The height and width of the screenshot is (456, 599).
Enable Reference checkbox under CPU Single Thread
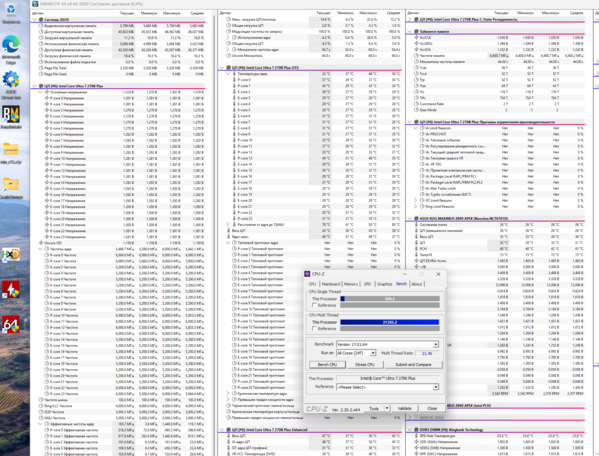314,305
